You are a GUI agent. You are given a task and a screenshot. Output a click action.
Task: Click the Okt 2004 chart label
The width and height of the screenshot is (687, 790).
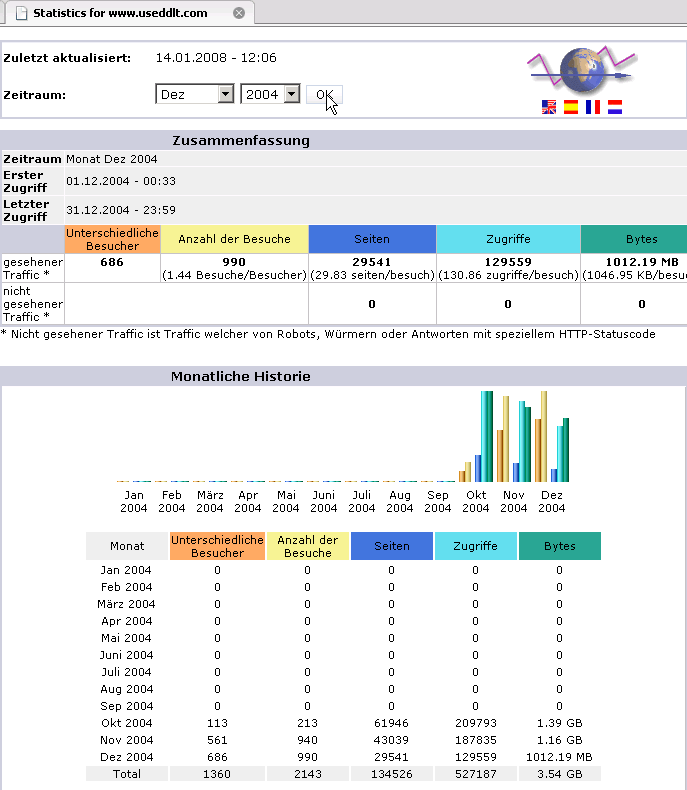click(x=476, y=501)
